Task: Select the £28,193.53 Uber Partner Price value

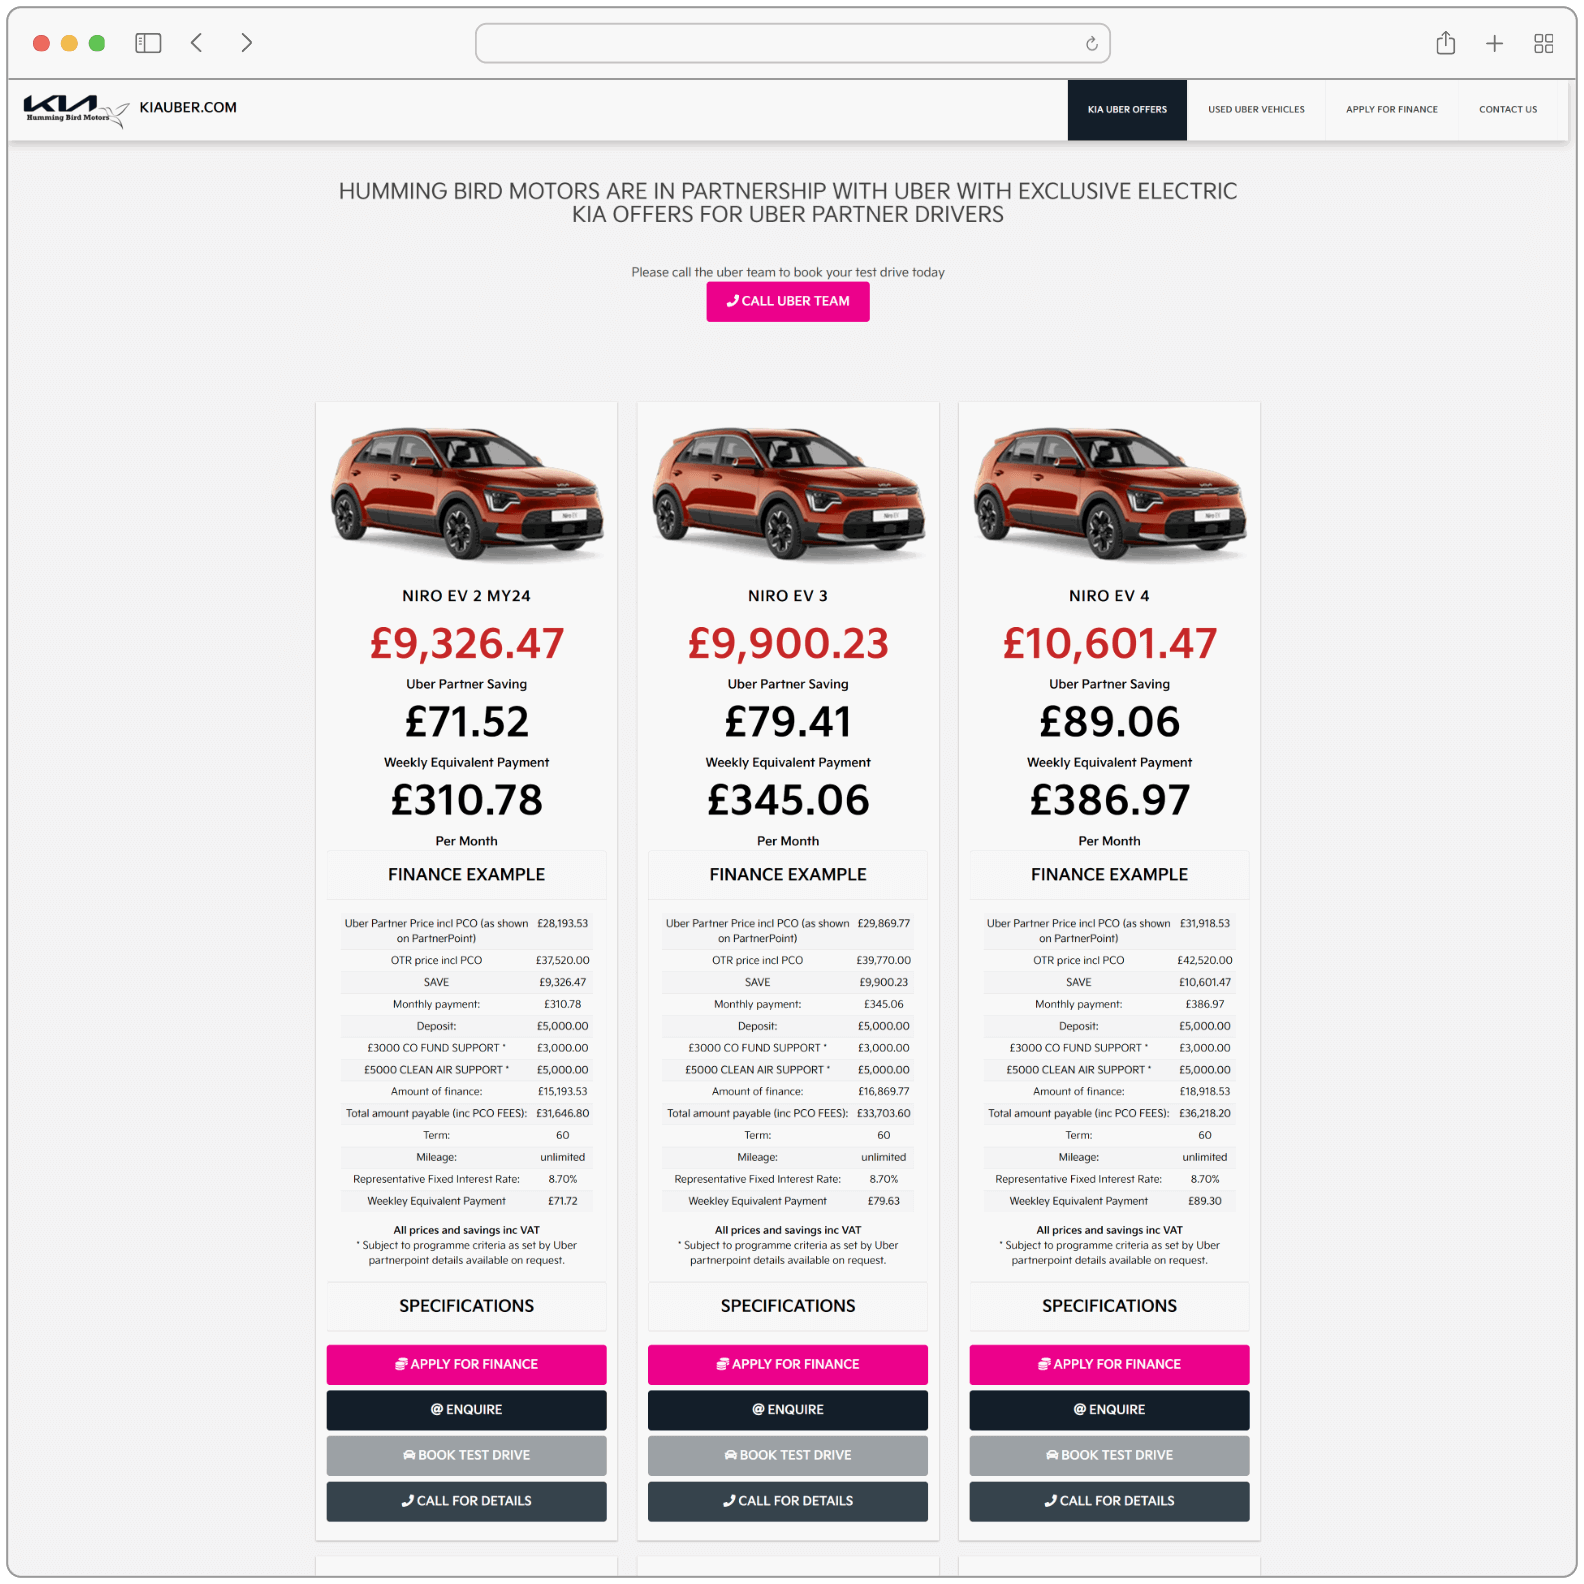Action: (563, 924)
